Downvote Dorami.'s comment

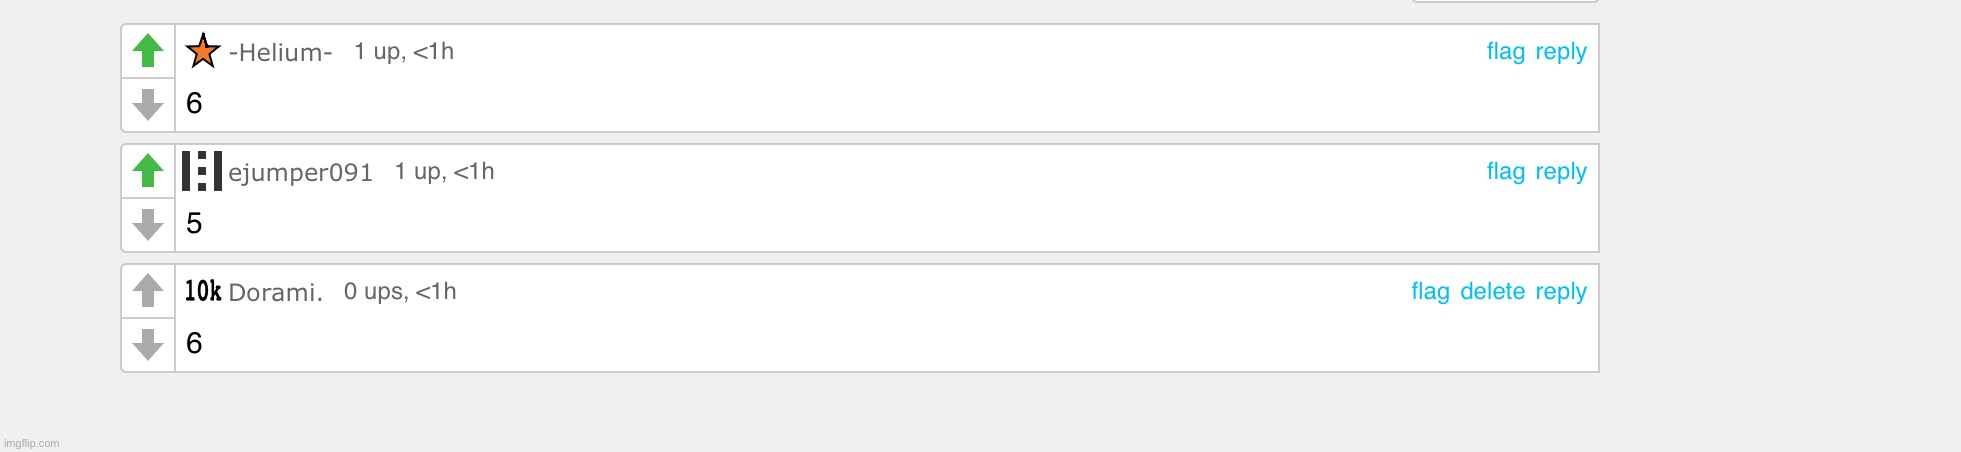click(x=148, y=344)
